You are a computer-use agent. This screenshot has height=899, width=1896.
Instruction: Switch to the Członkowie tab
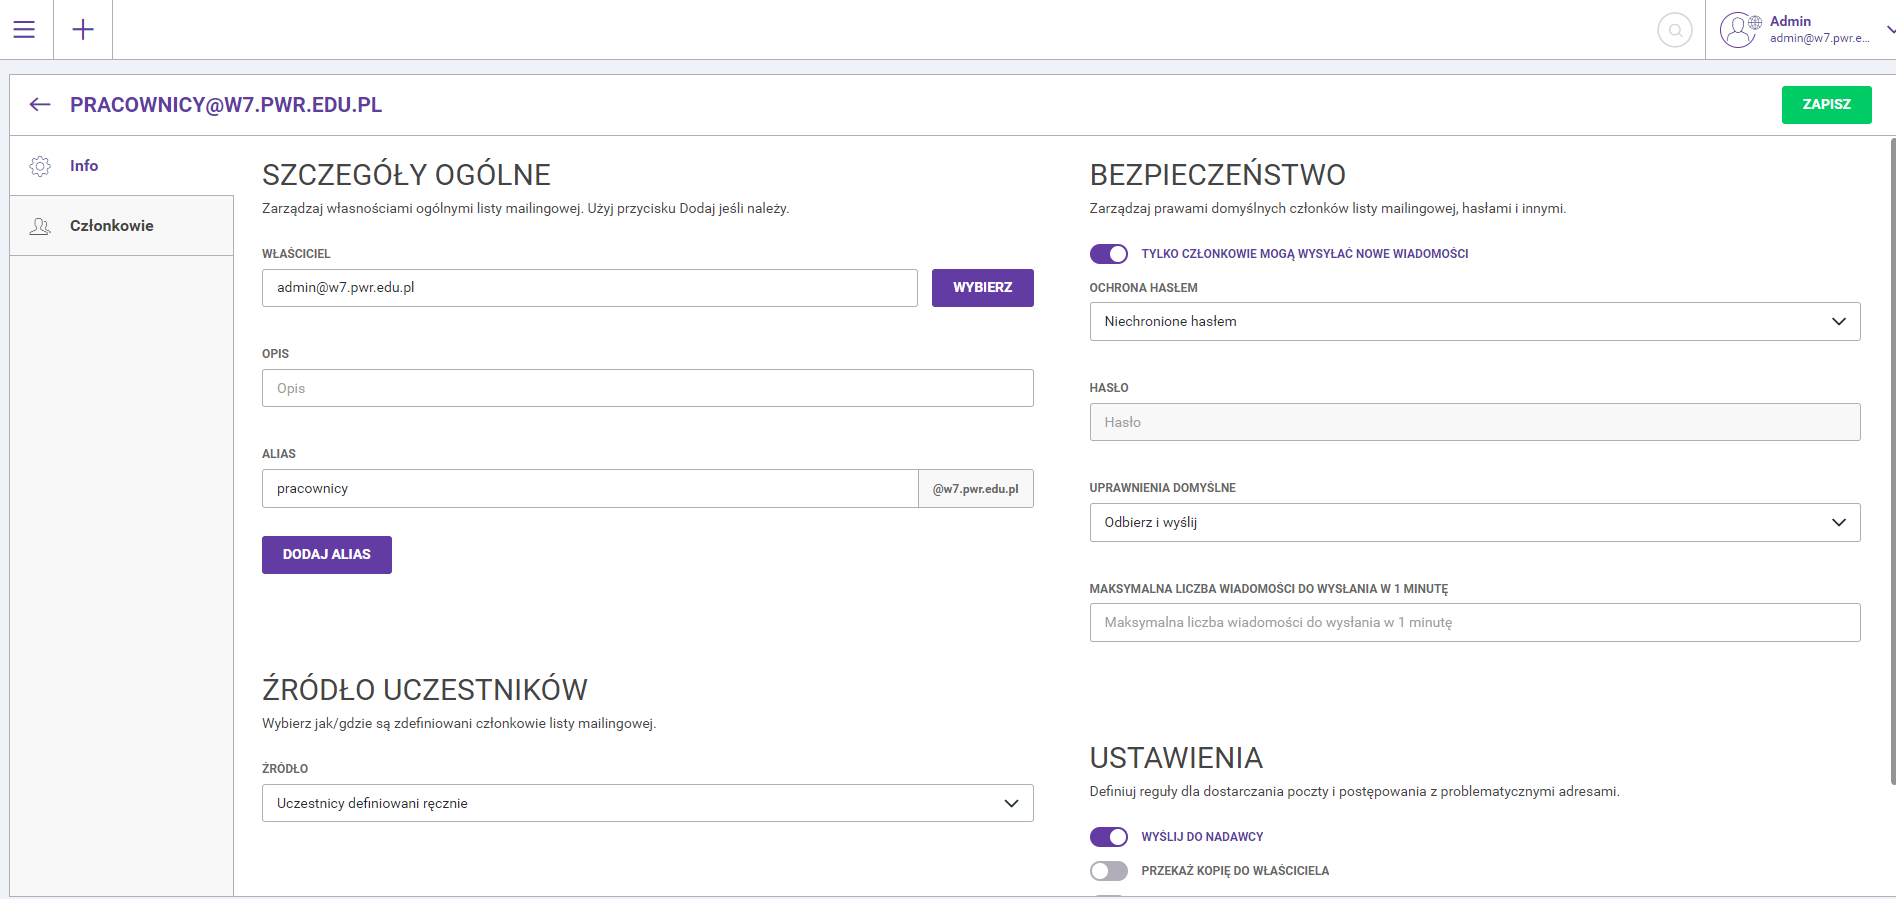coord(111,226)
